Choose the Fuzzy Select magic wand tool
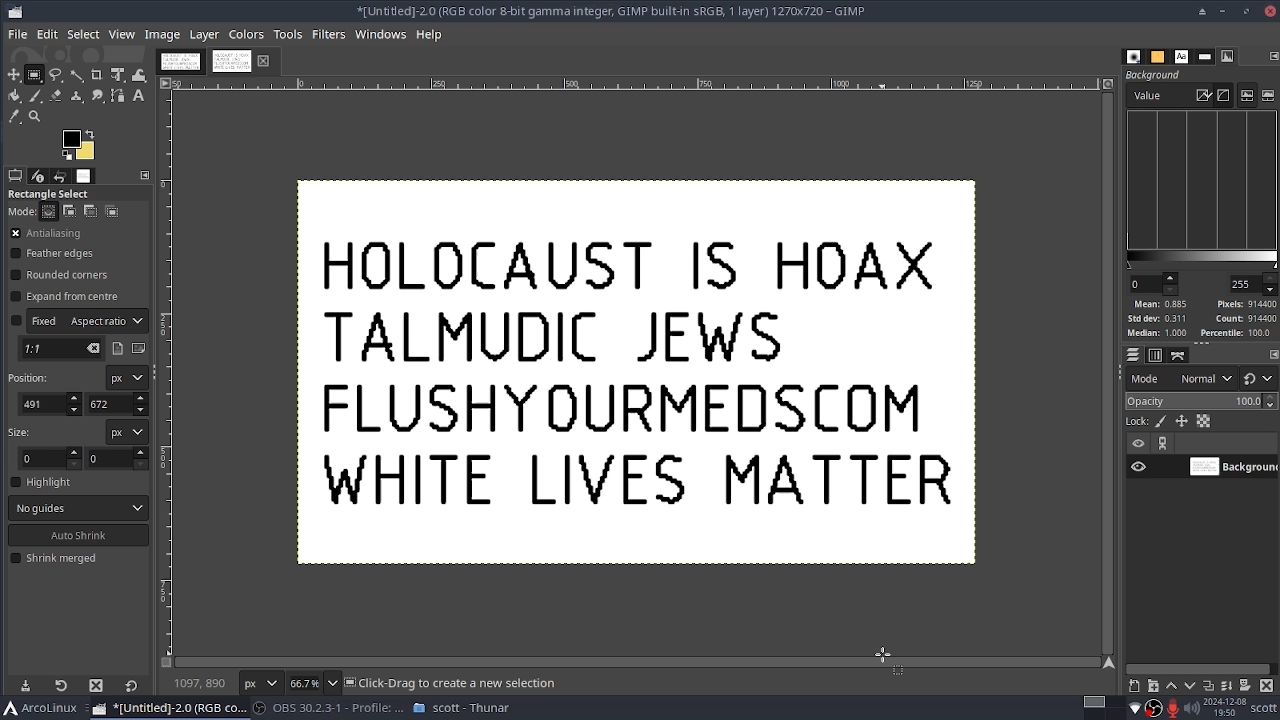 tap(77, 75)
